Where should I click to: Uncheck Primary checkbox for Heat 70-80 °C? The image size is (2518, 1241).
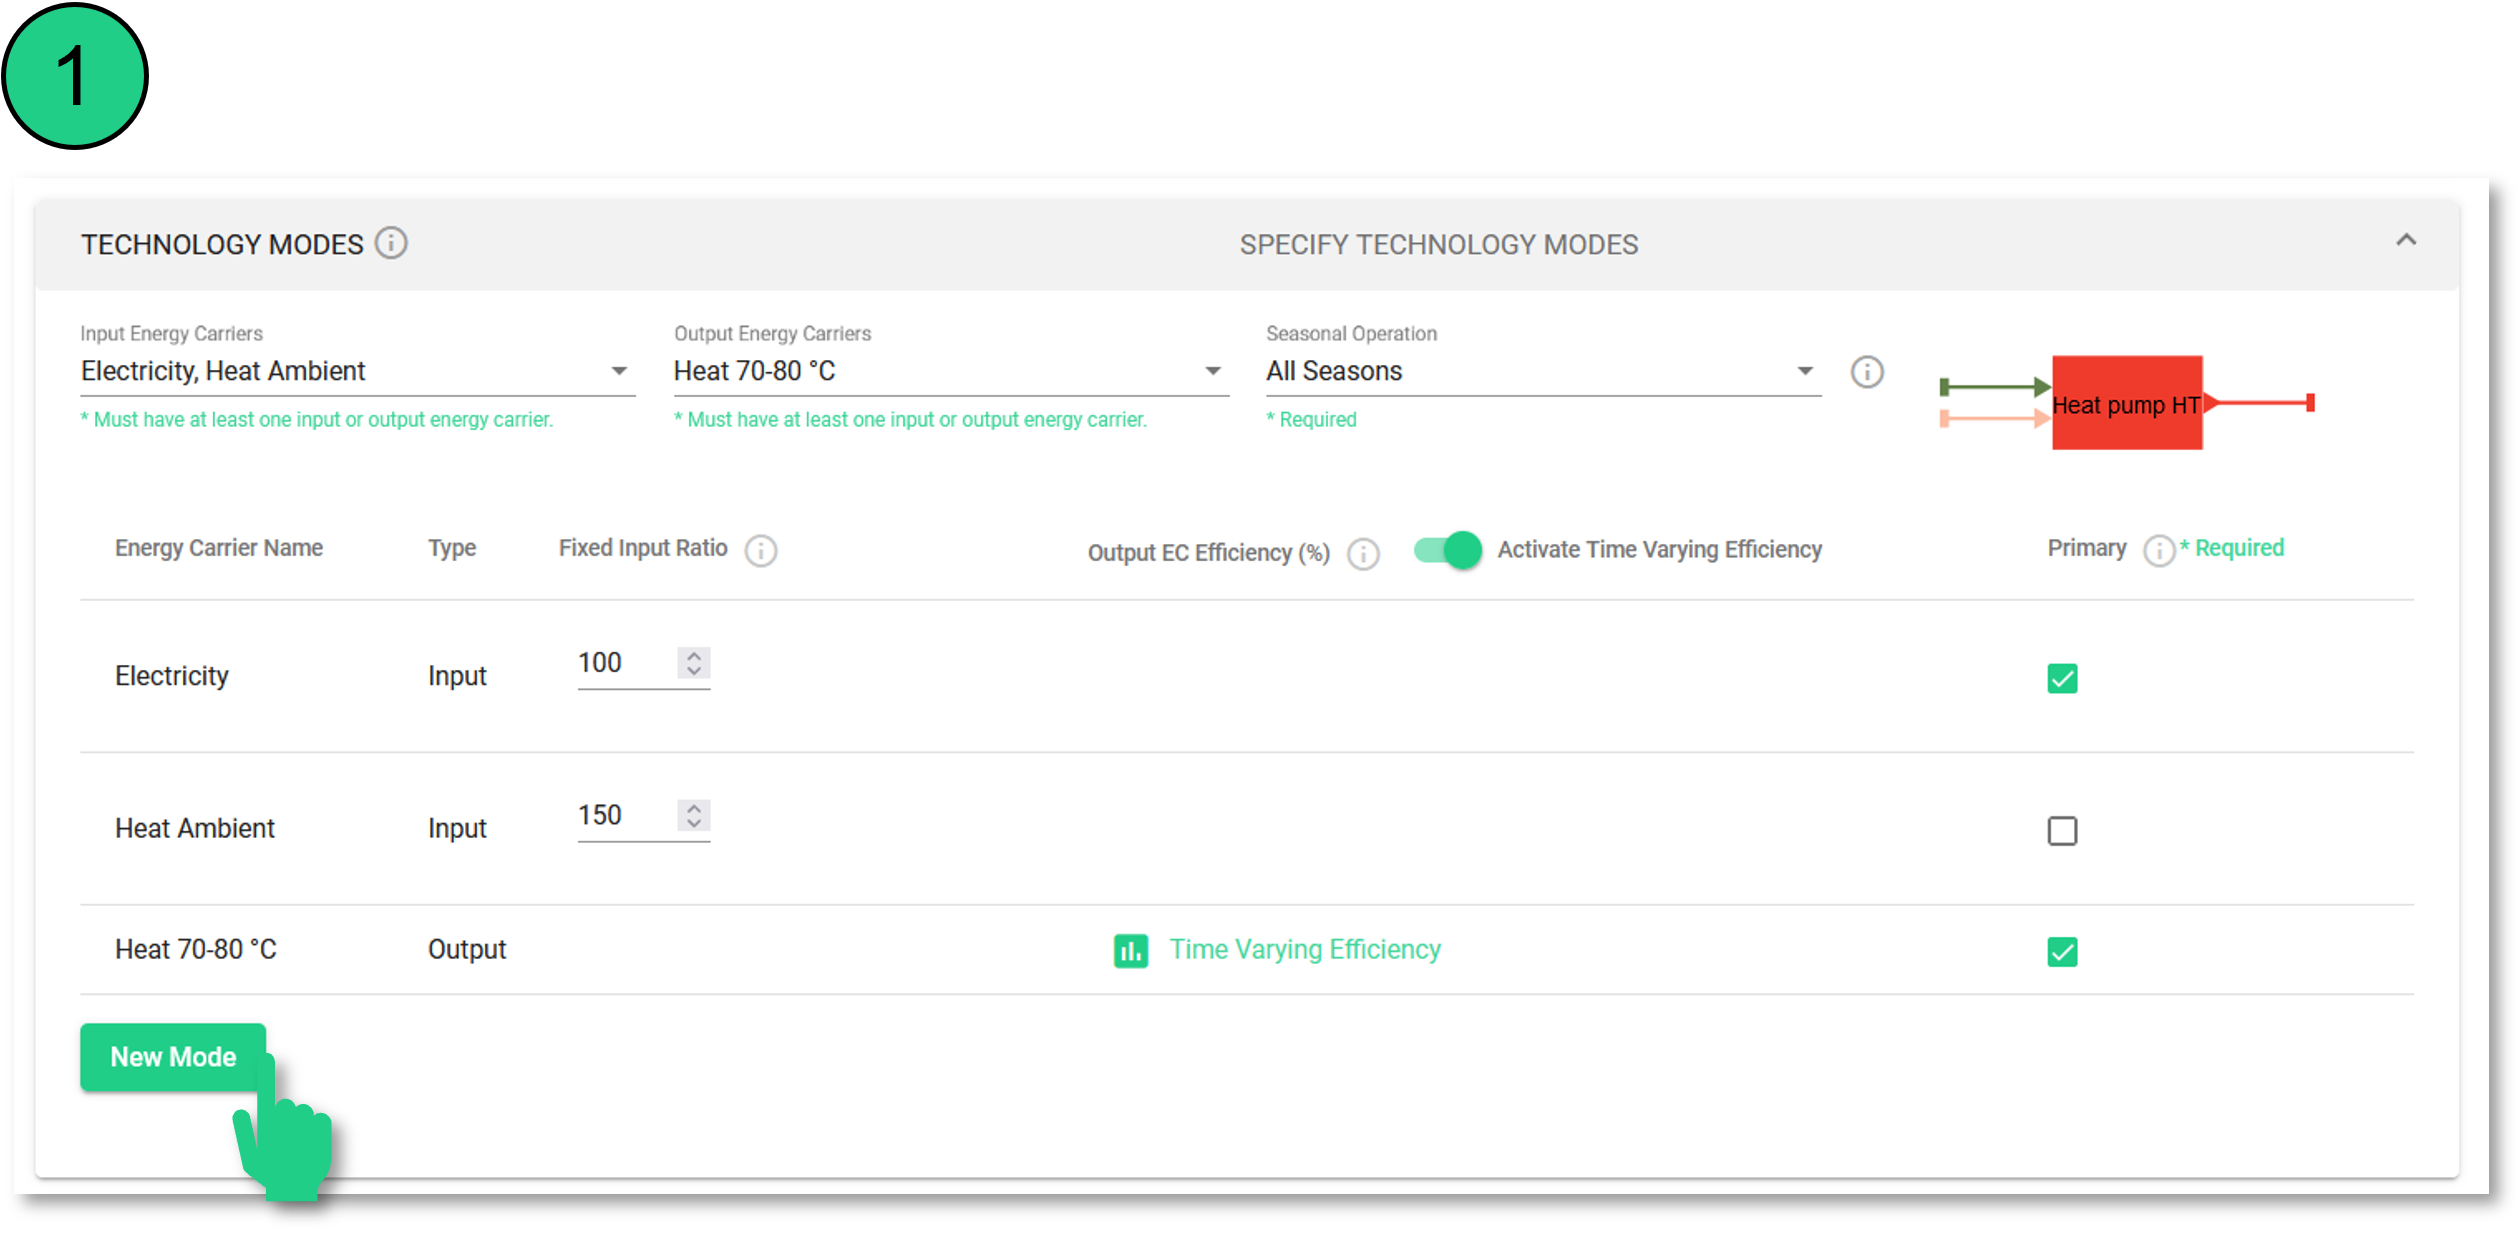click(2061, 951)
